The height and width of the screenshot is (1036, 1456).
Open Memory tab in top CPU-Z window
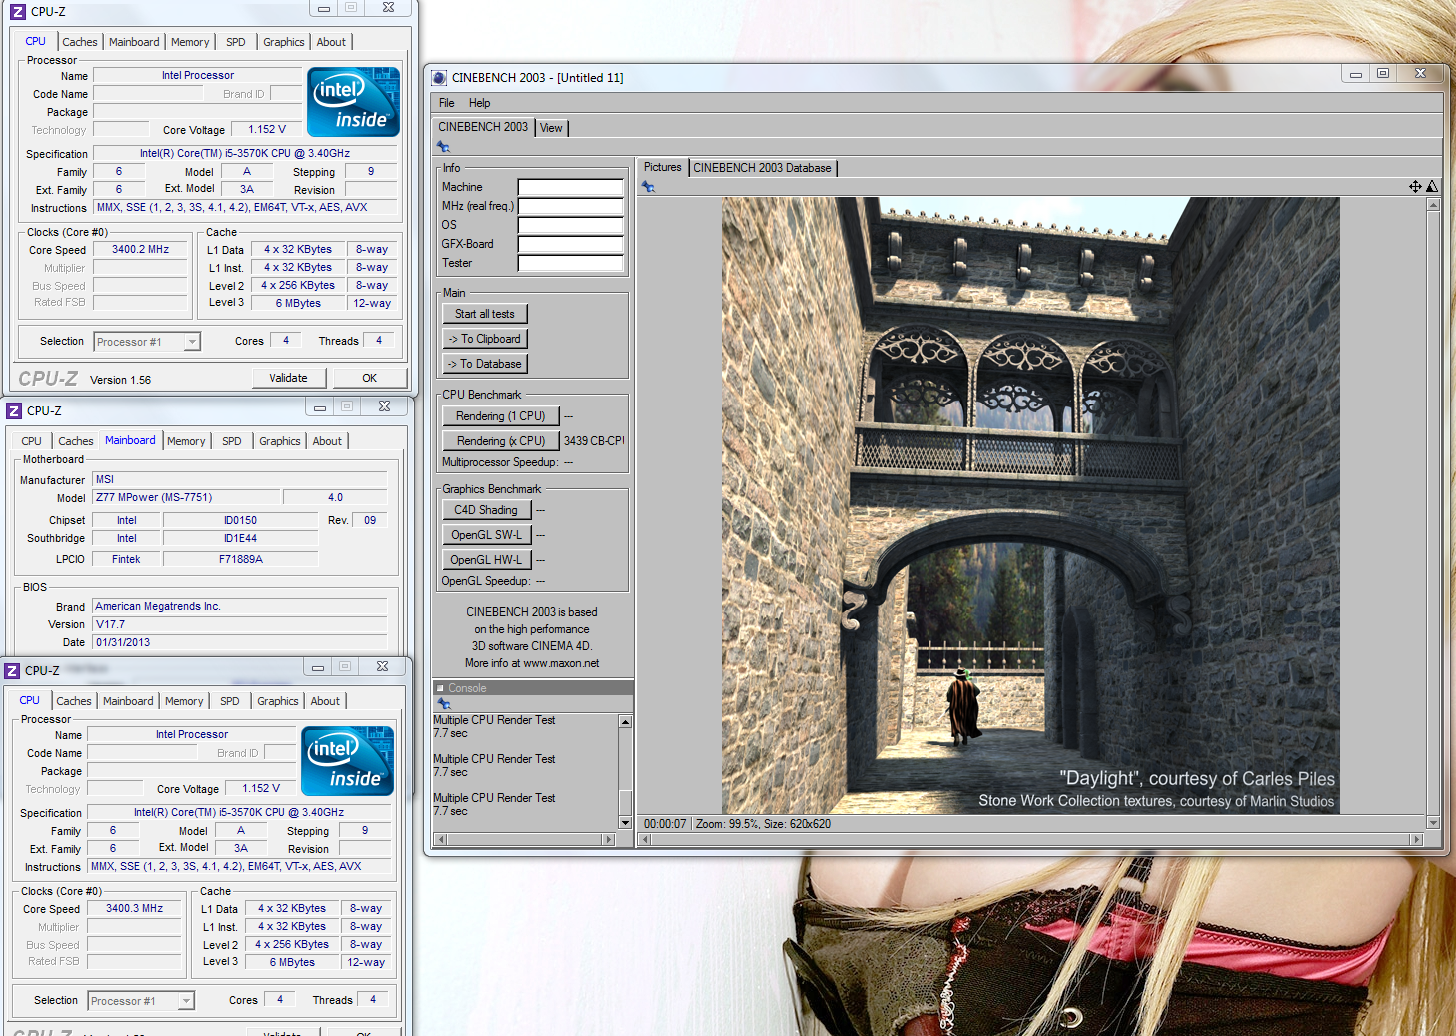[x=190, y=42]
